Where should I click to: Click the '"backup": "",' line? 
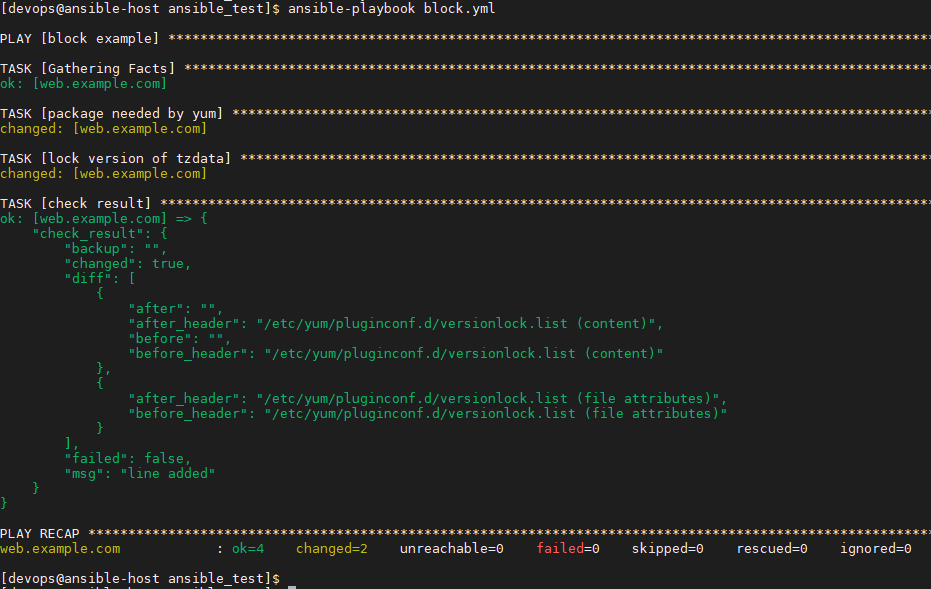(116, 249)
